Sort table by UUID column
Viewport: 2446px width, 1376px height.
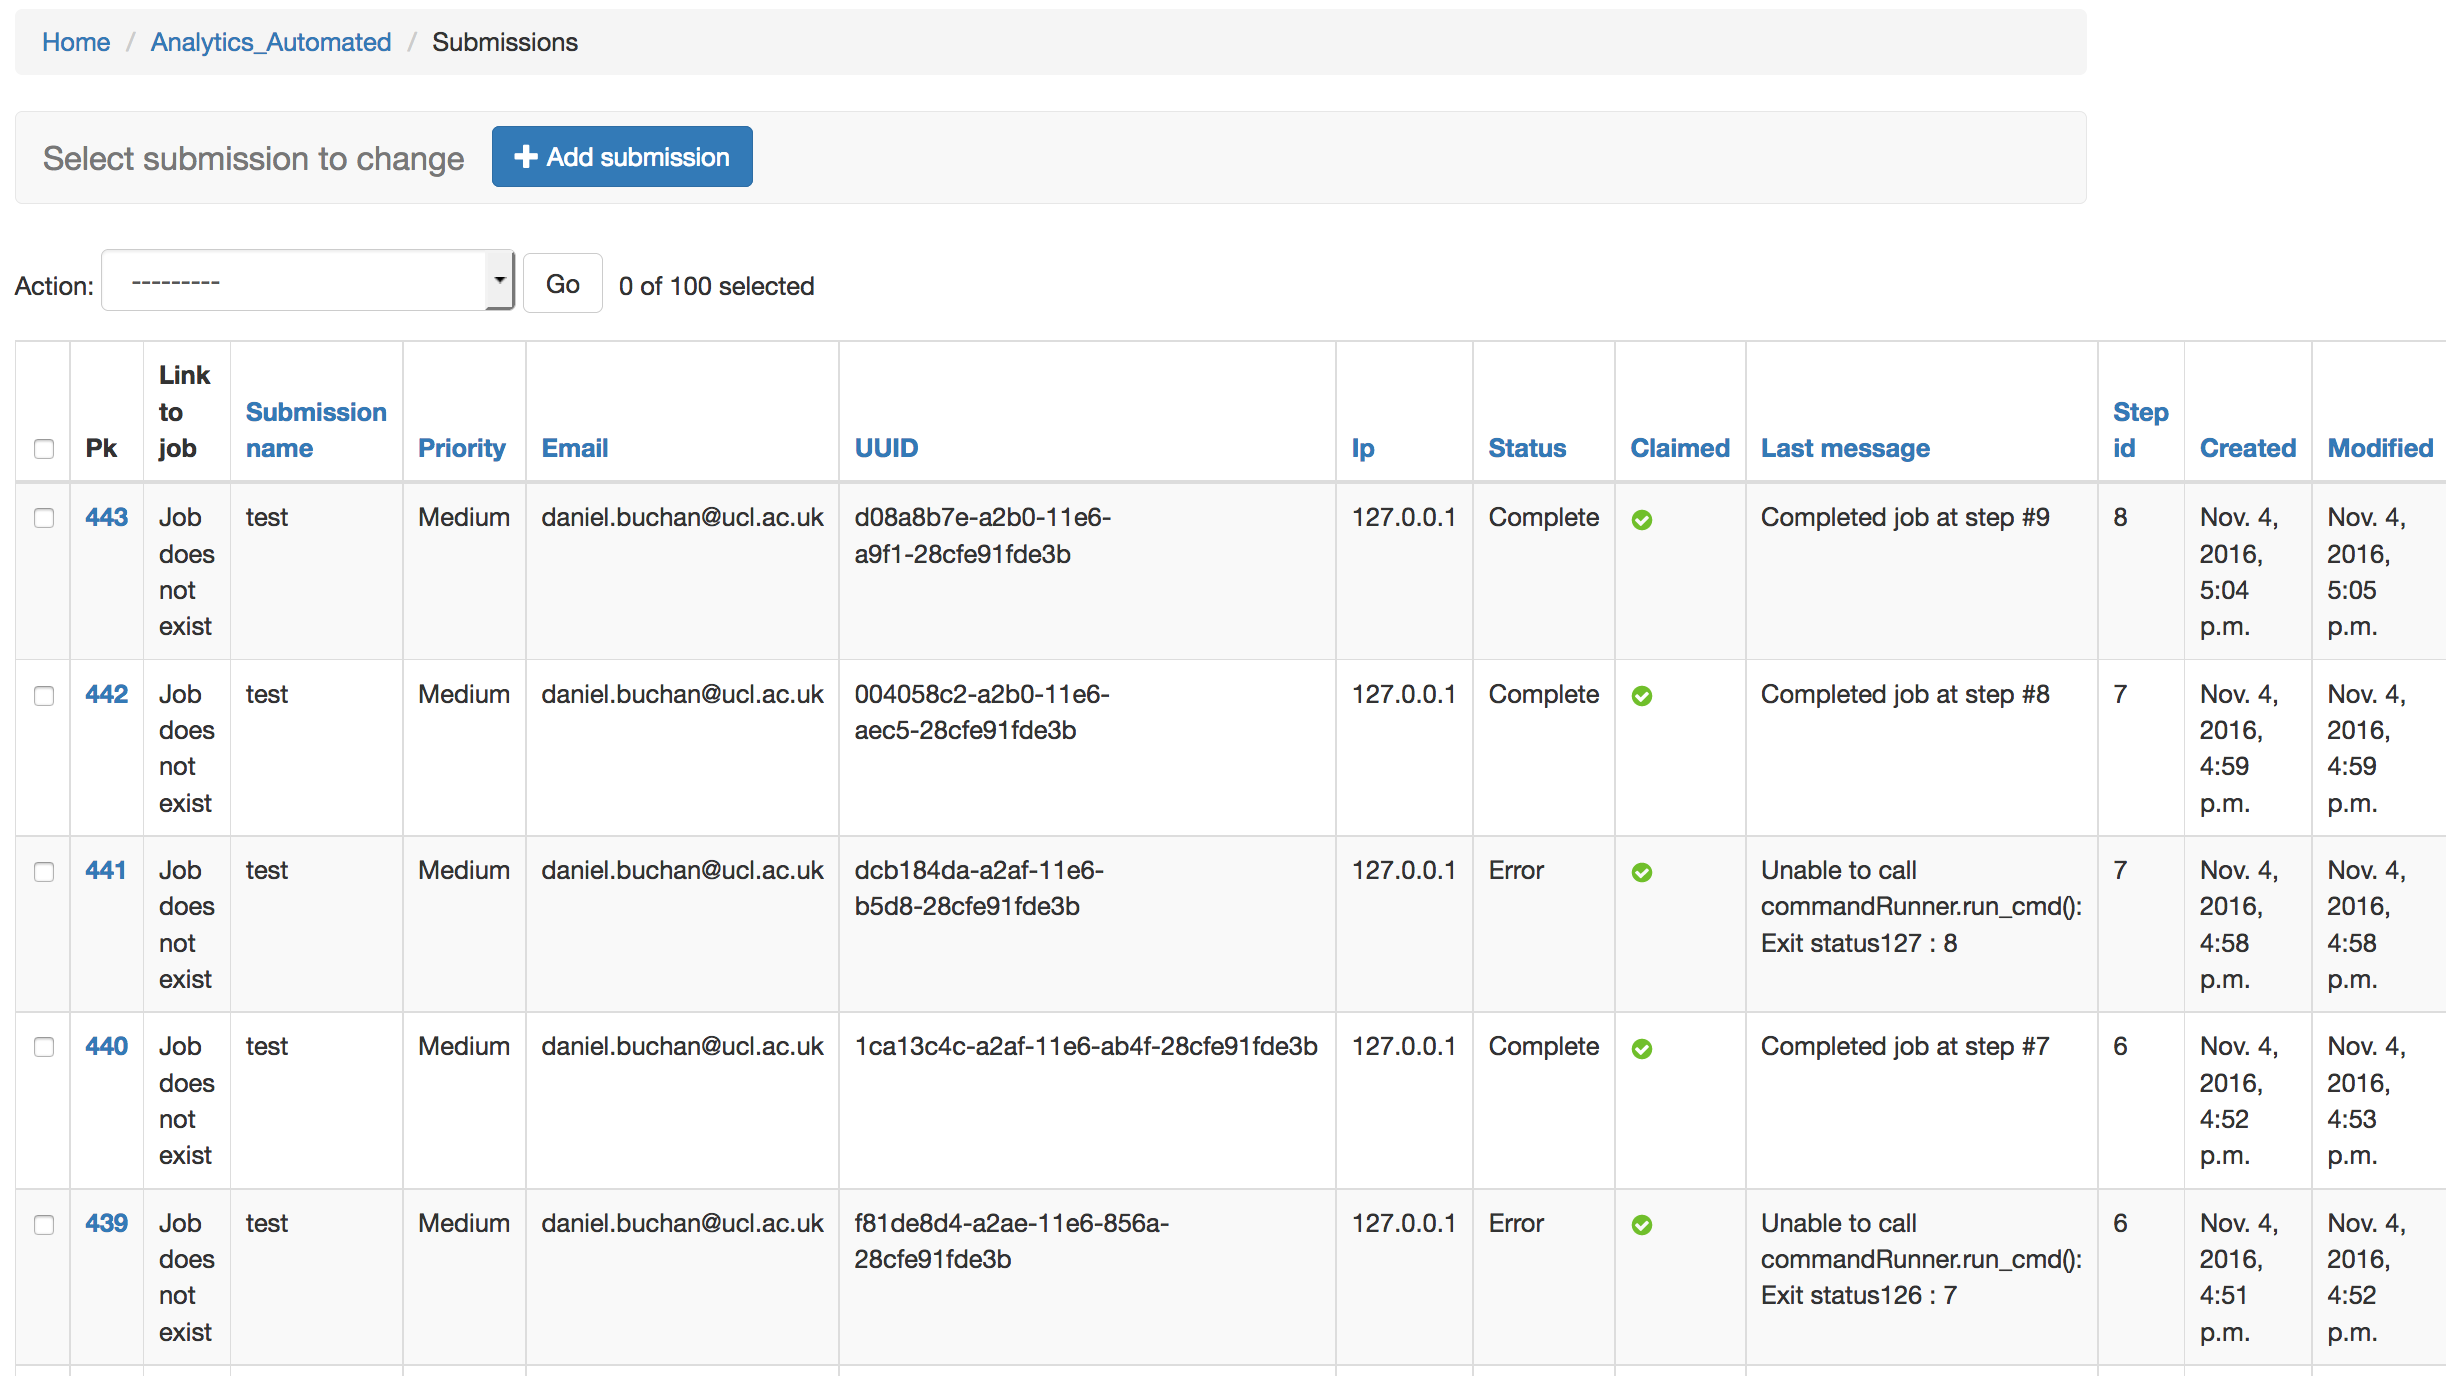click(886, 448)
